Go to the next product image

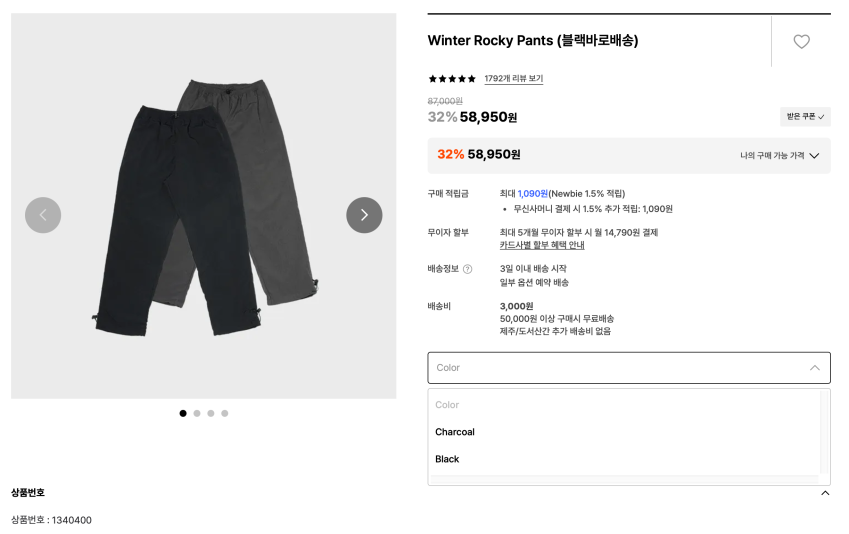(364, 215)
